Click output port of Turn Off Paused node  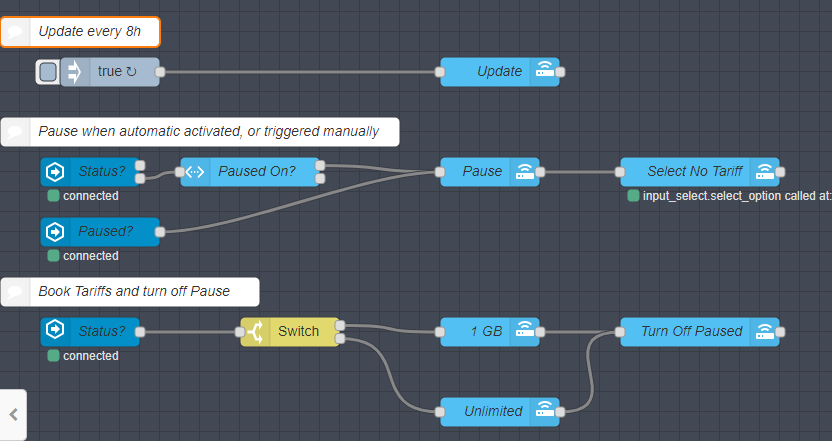(779, 332)
